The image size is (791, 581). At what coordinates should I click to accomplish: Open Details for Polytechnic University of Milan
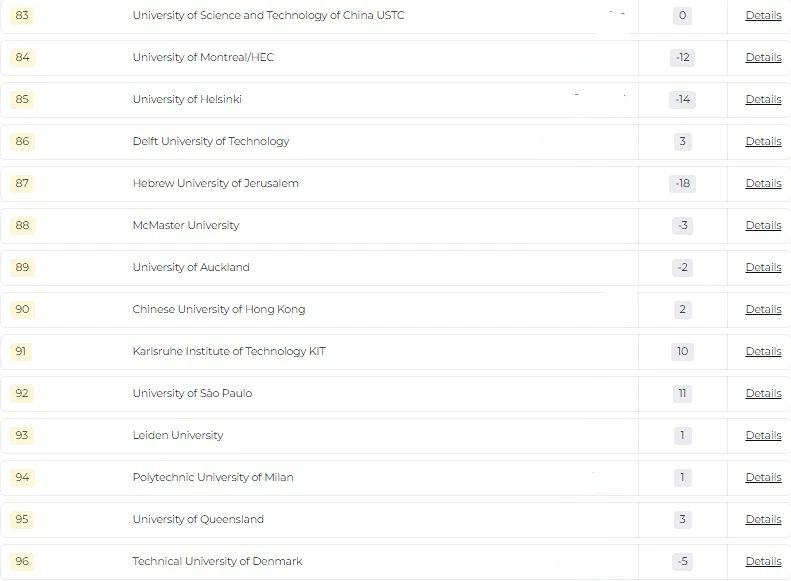pyautogui.click(x=763, y=478)
